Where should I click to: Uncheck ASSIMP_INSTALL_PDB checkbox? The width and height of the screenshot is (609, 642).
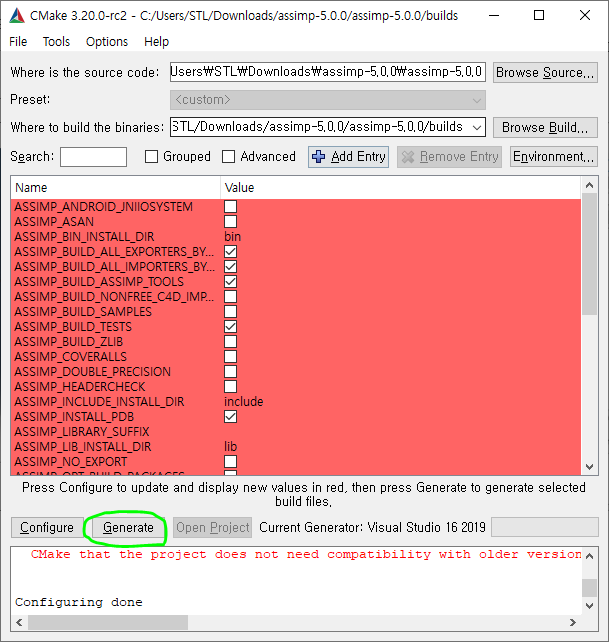pos(231,416)
